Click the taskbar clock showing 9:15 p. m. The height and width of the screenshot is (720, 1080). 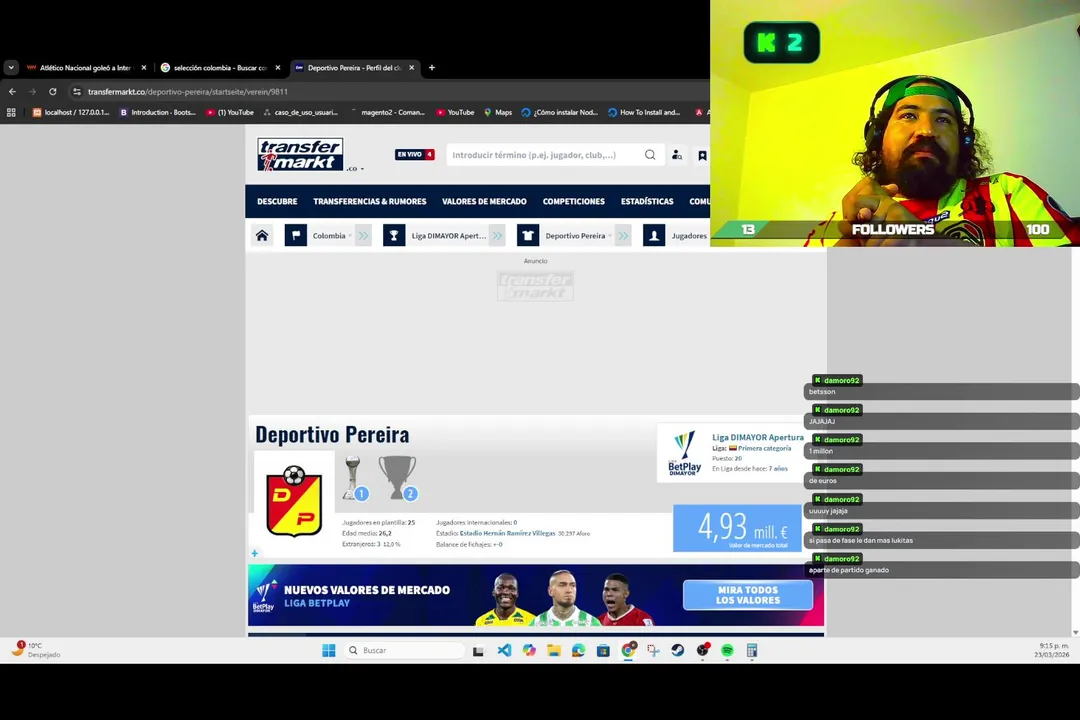pos(1051,650)
